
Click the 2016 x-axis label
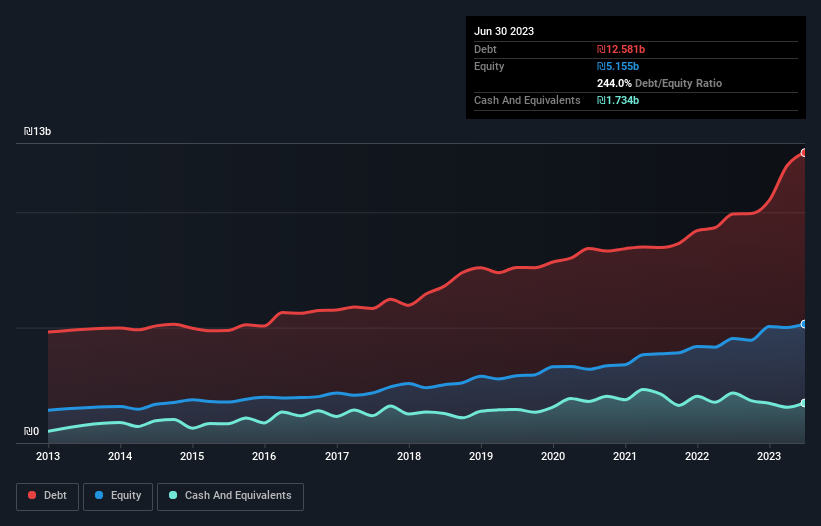click(x=264, y=456)
